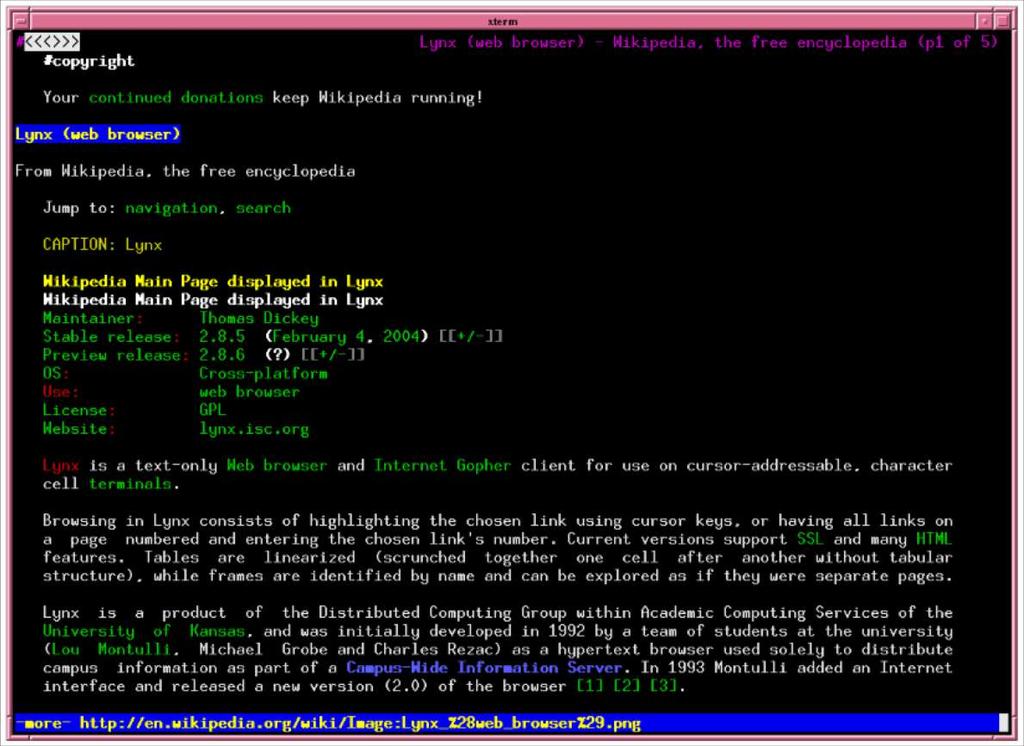The image size is (1024, 746).
Task: Select the yellow 'Wikipedia Main Page displayed in Lynx' link
Action: click(213, 282)
